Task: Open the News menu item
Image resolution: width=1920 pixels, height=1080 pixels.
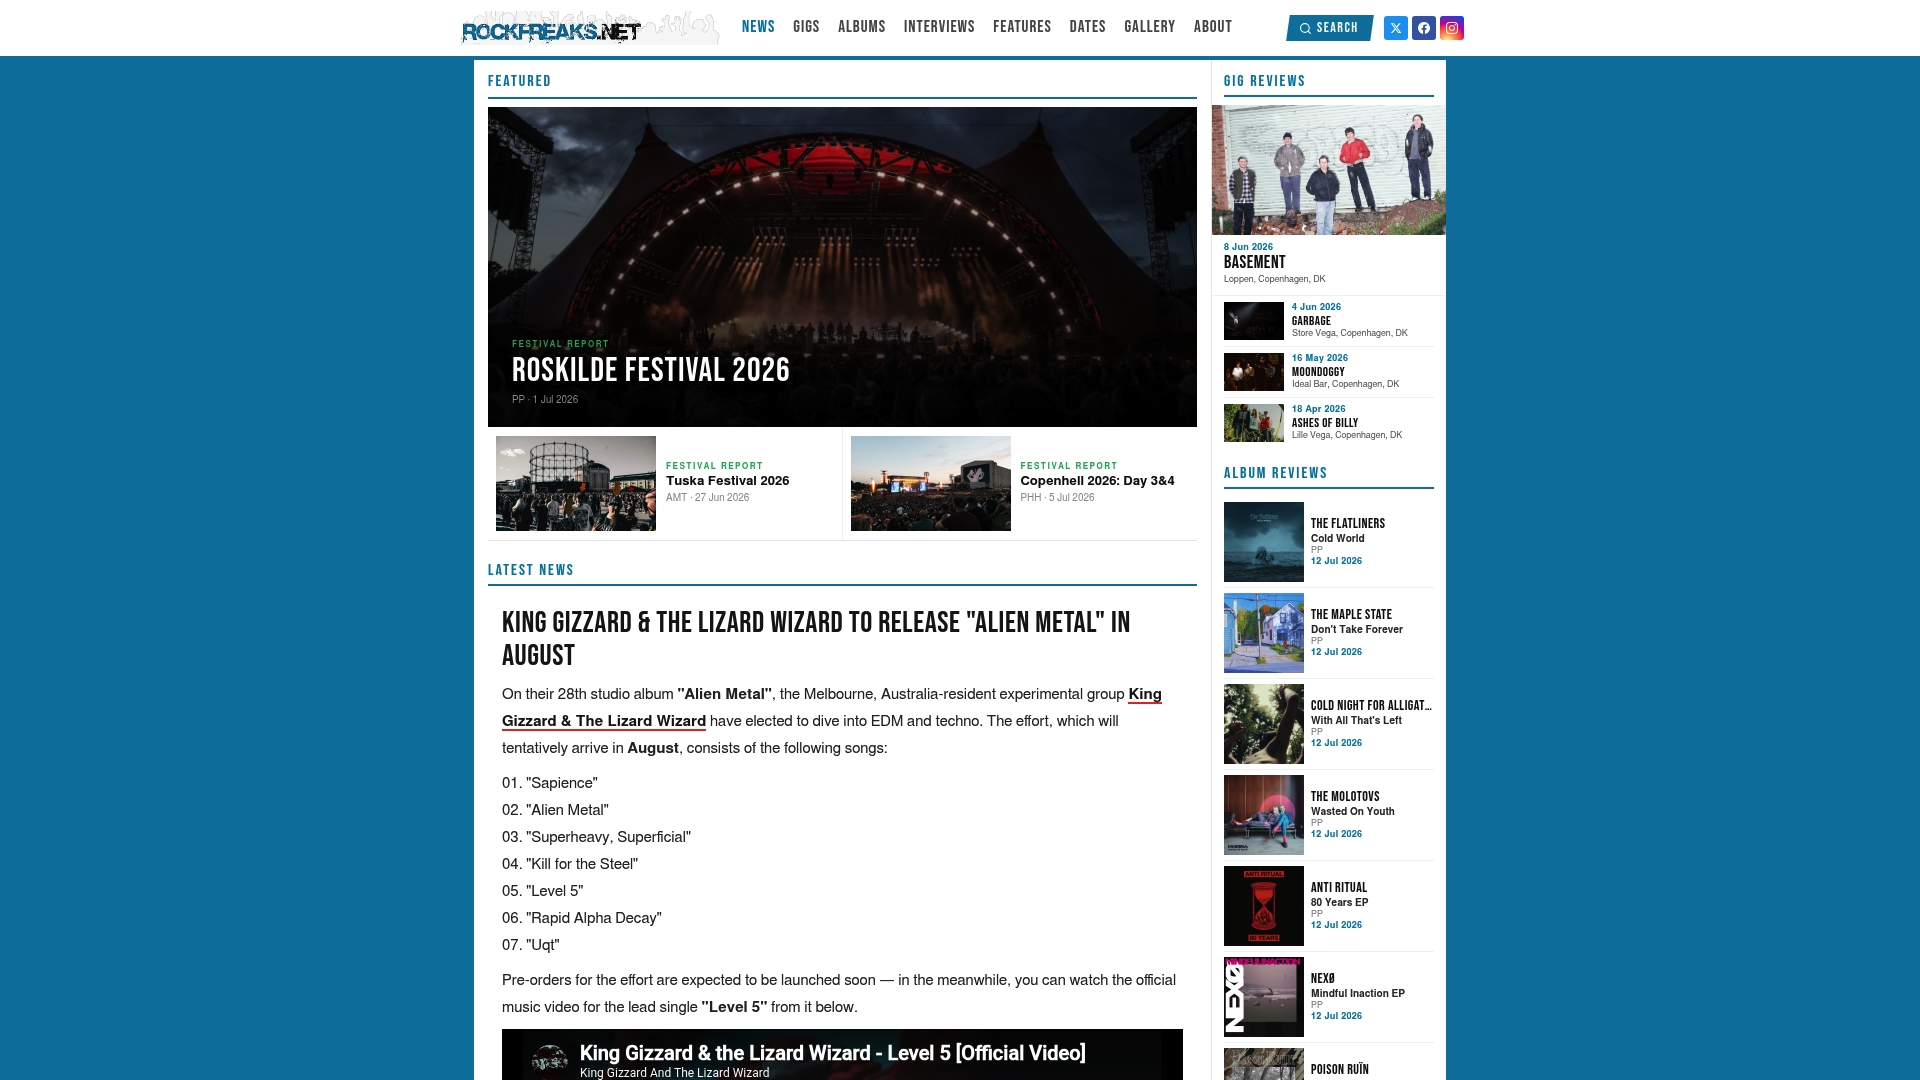Action: point(758,27)
